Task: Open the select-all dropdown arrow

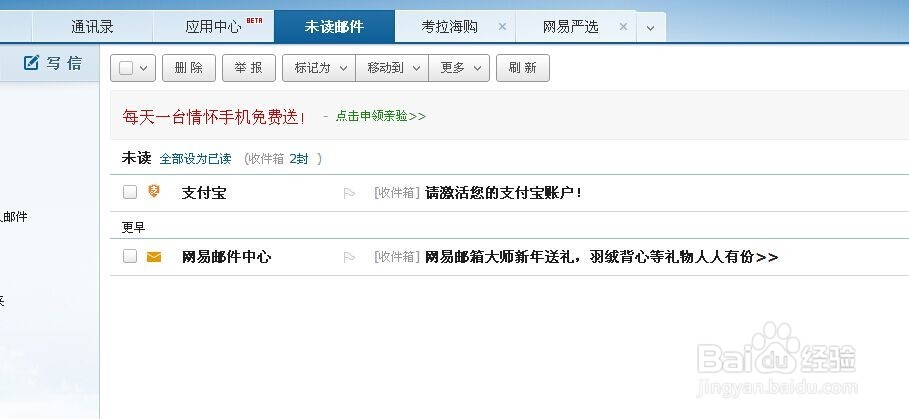Action: coord(144,68)
